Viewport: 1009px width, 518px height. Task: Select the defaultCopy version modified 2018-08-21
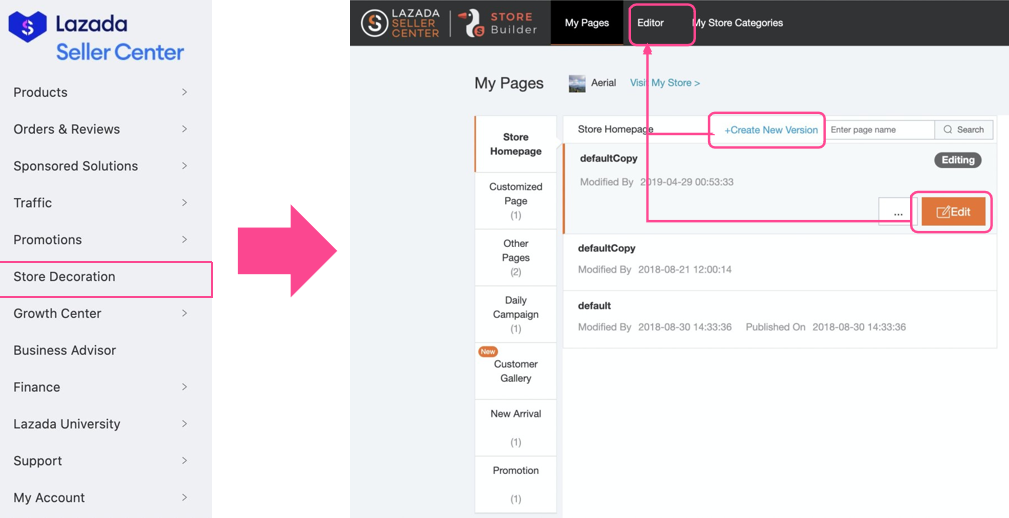[x=779, y=262]
